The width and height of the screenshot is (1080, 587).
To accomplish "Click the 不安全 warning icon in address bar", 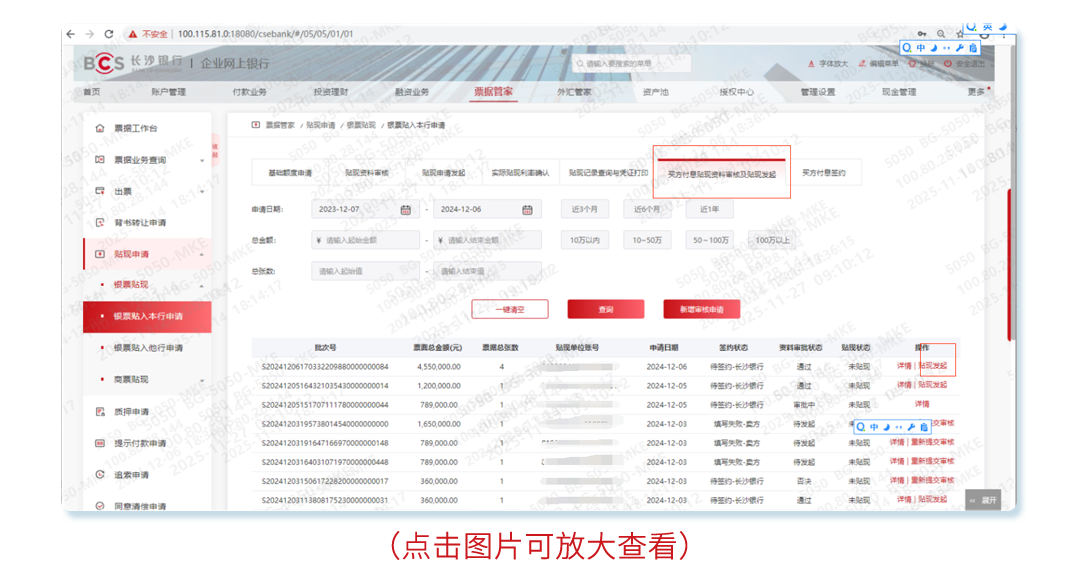I will click(x=132, y=34).
